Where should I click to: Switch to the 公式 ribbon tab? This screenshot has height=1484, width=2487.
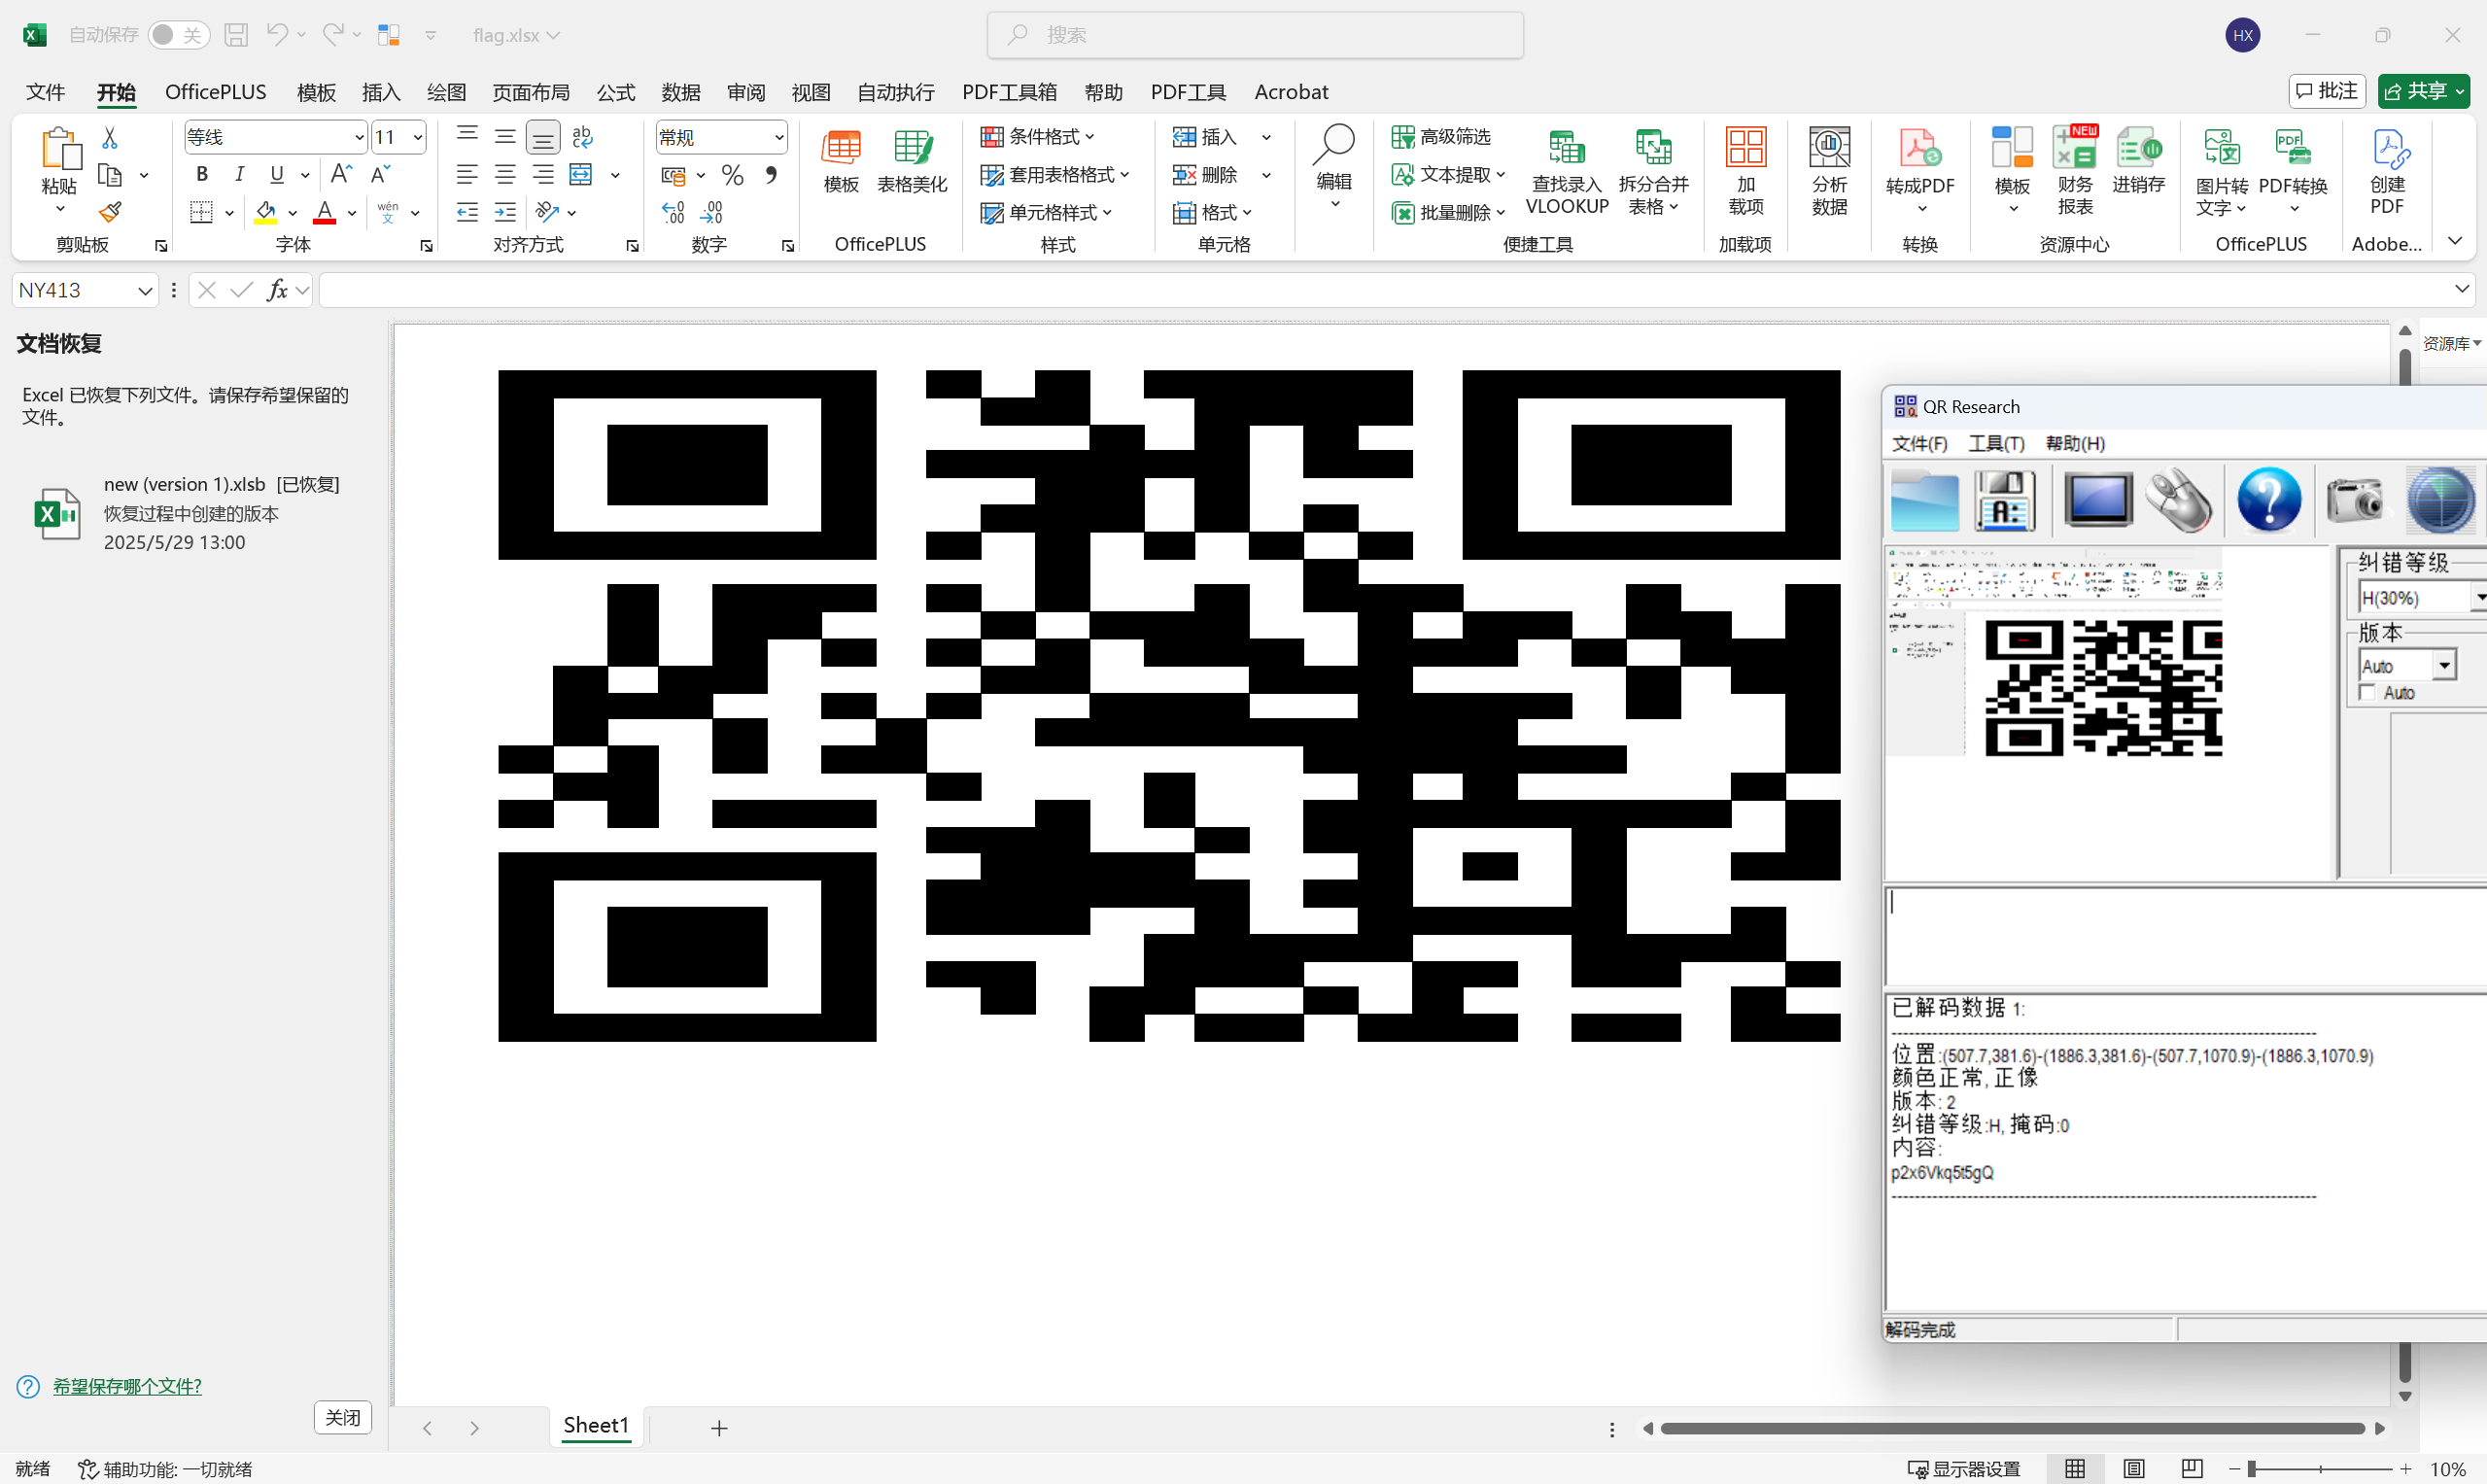click(616, 92)
